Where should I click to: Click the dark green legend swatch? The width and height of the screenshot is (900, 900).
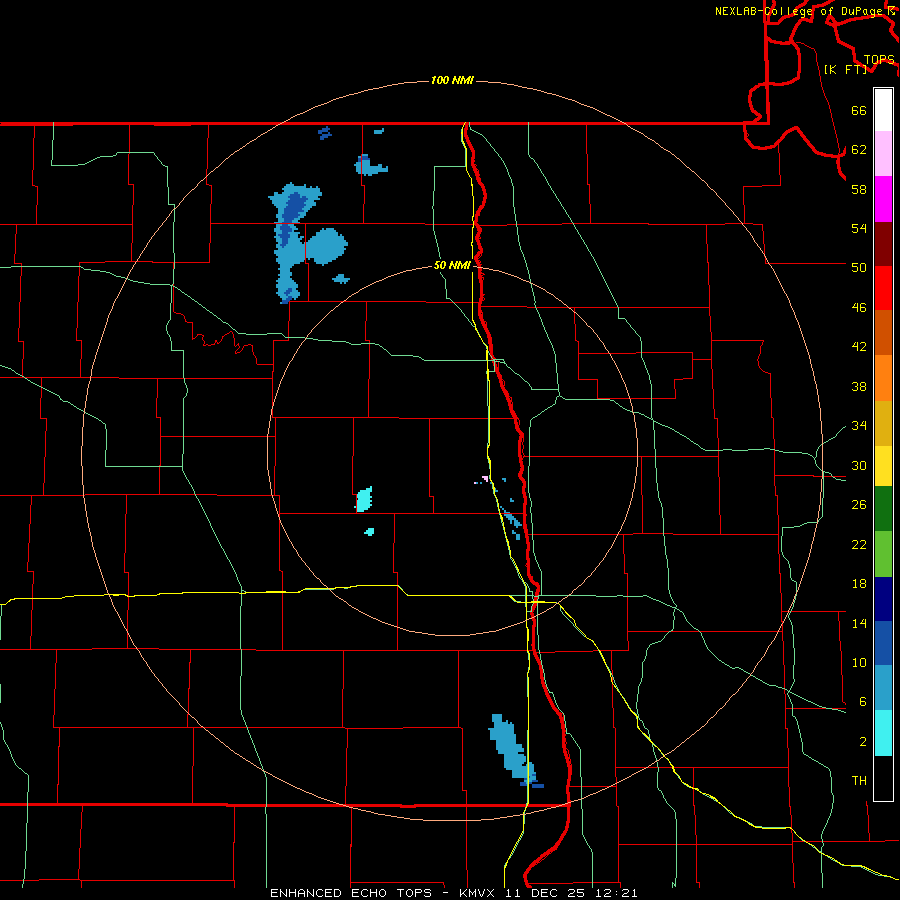click(x=883, y=509)
